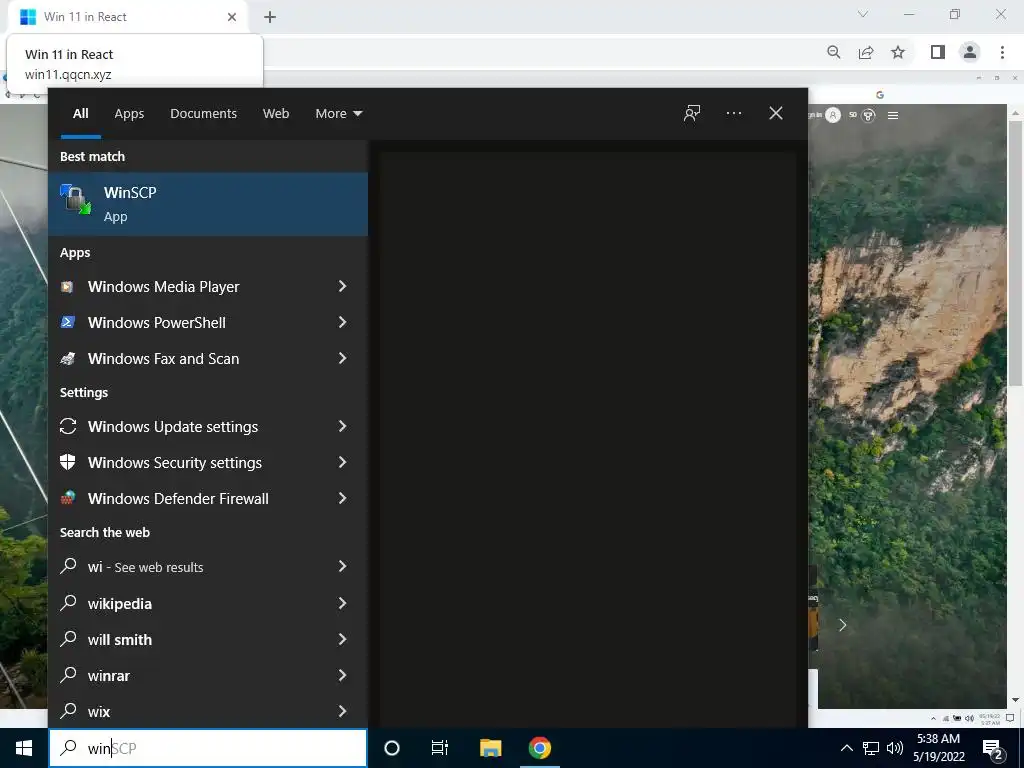The height and width of the screenshot is (768, 1024).
Task: Click the network icon in system tray
Action: point(871,748)
